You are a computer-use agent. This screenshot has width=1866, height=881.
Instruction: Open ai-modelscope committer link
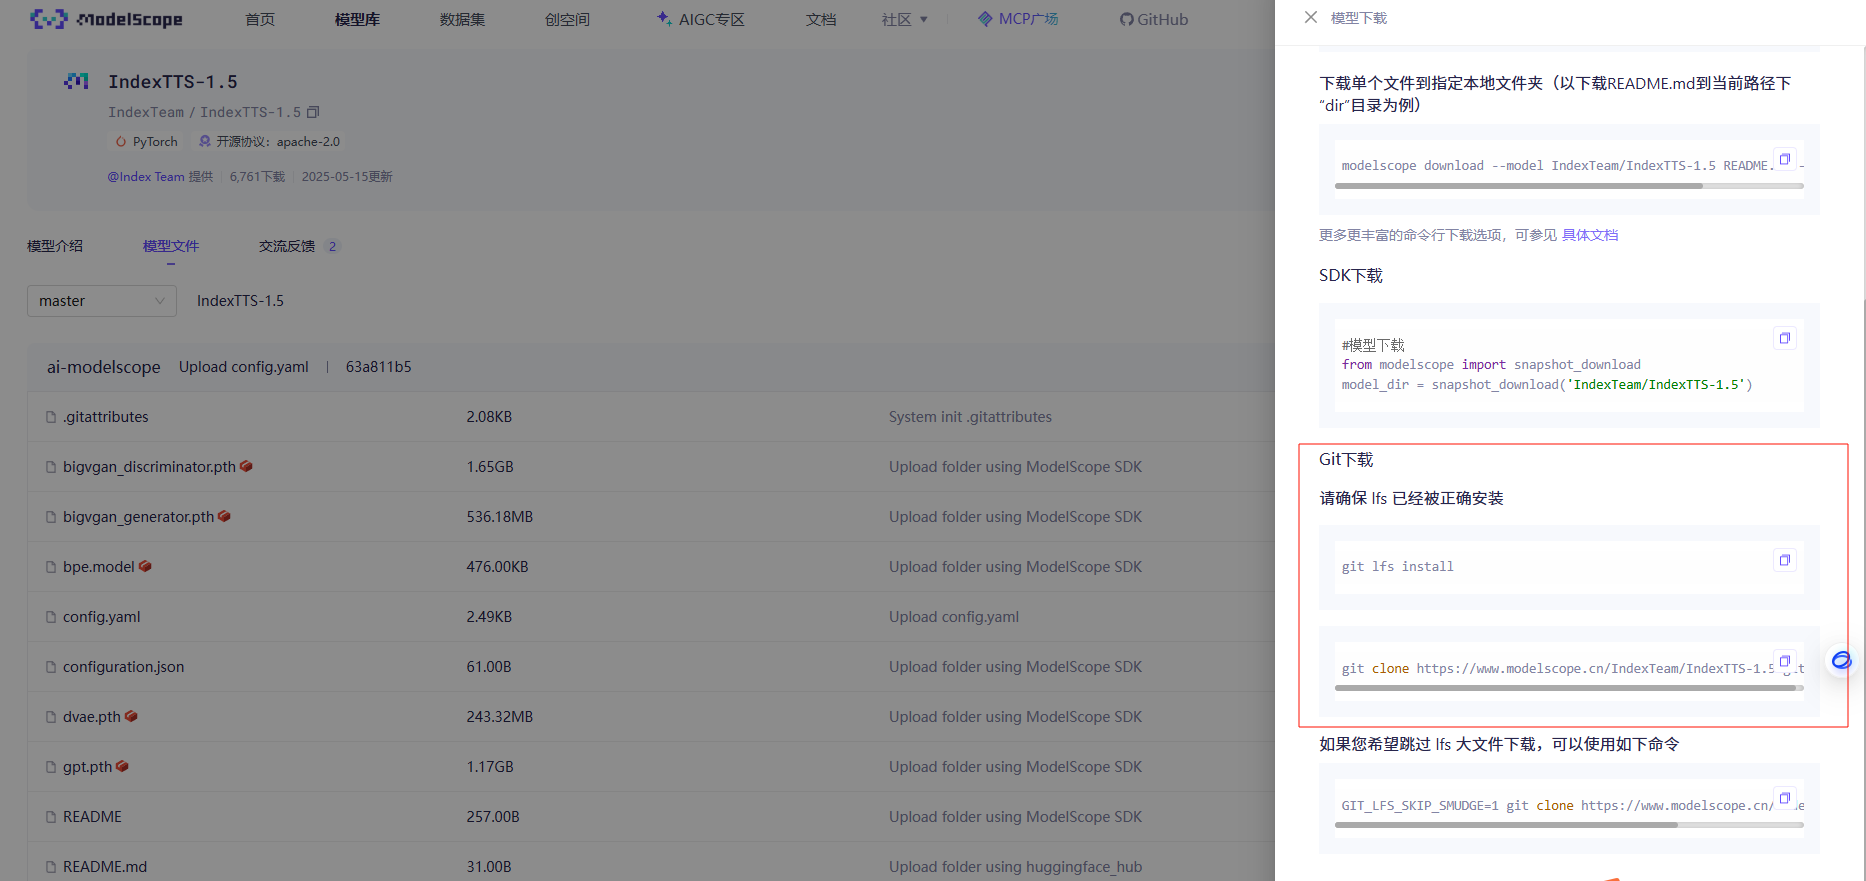coord(103,367)
